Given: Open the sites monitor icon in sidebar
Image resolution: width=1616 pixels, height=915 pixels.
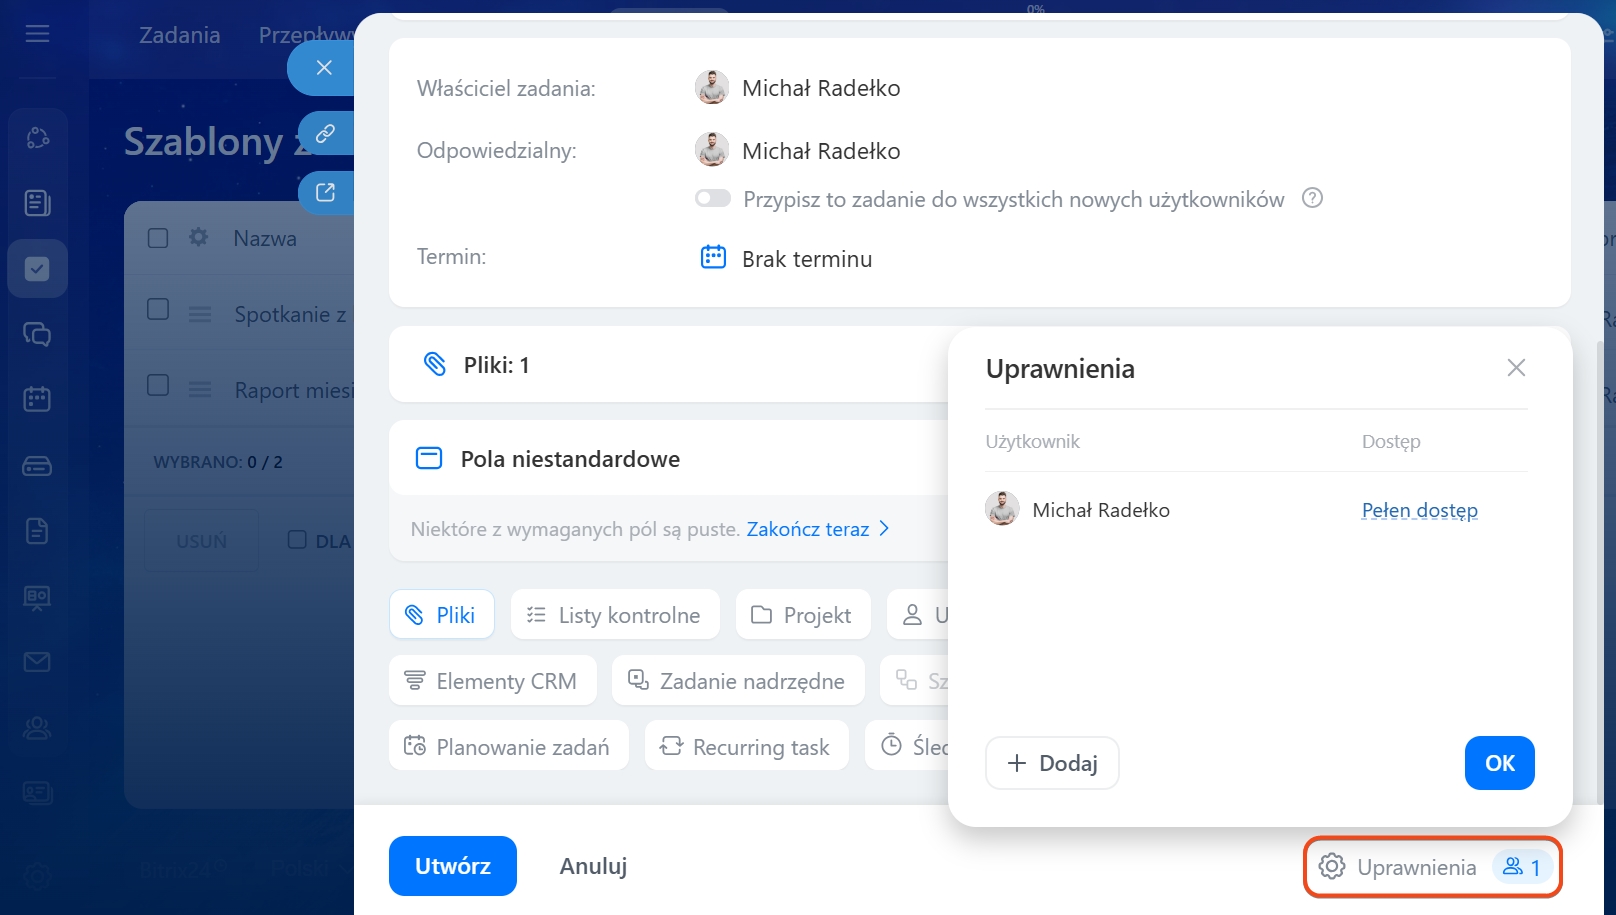Looking at the screenshot, I should pyautogui.click(x=37, y=597).
